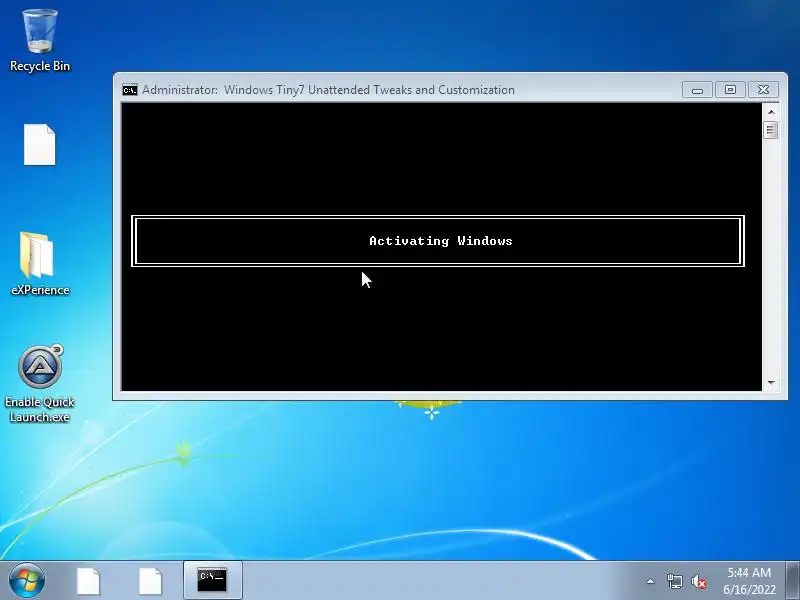Maximize the Tiny7 Tweaks console window
The height and width of the screenshot is (600, 800).
coord(730,90)
